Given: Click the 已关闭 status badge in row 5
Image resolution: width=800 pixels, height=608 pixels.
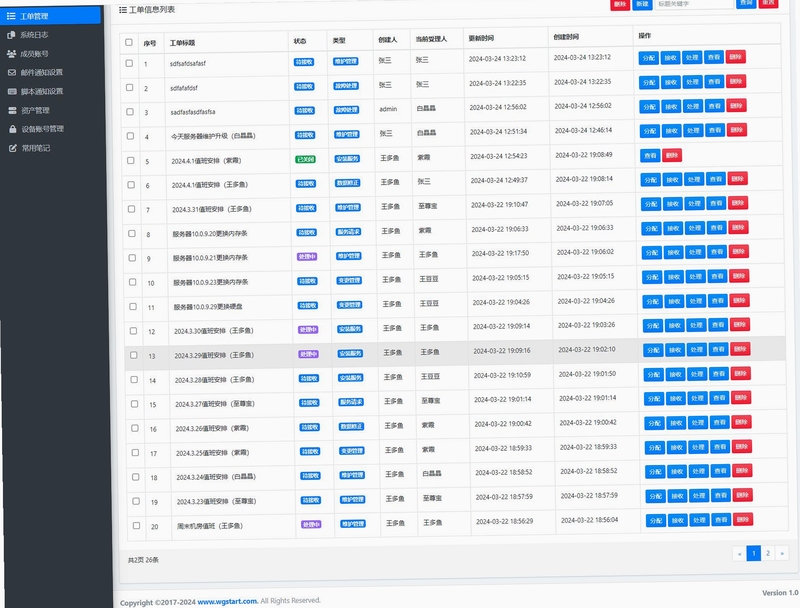Looking at the screenshot, I should pos(306,159).
